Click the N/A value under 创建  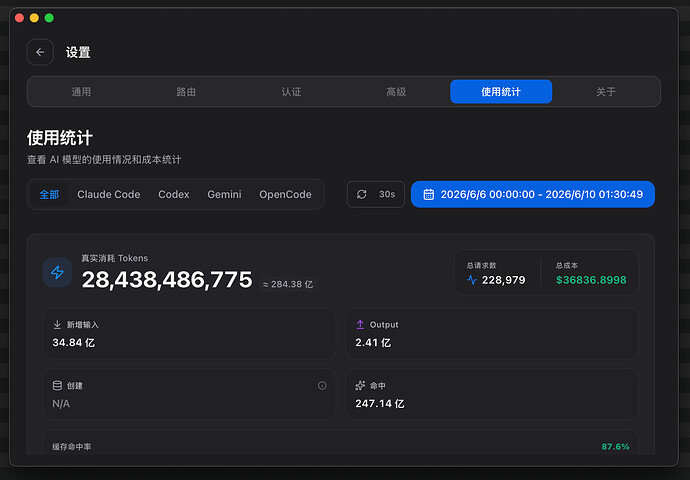61,403
